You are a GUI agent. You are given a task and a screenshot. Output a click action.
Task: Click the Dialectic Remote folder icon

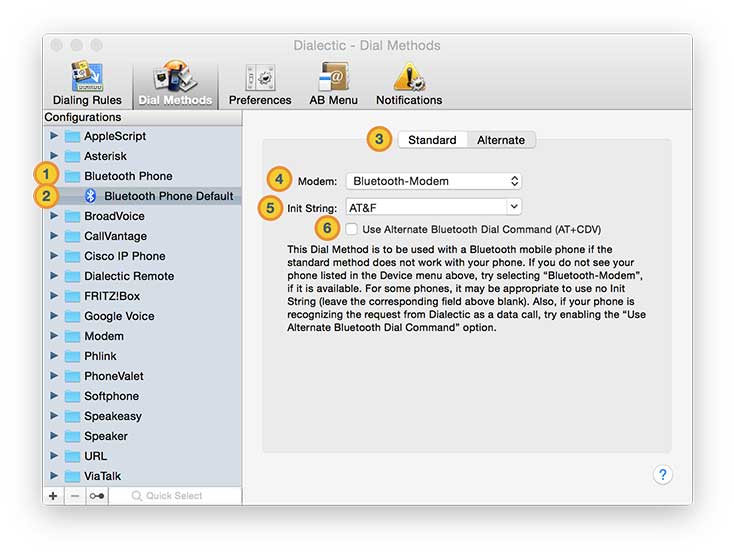point(72,277)
